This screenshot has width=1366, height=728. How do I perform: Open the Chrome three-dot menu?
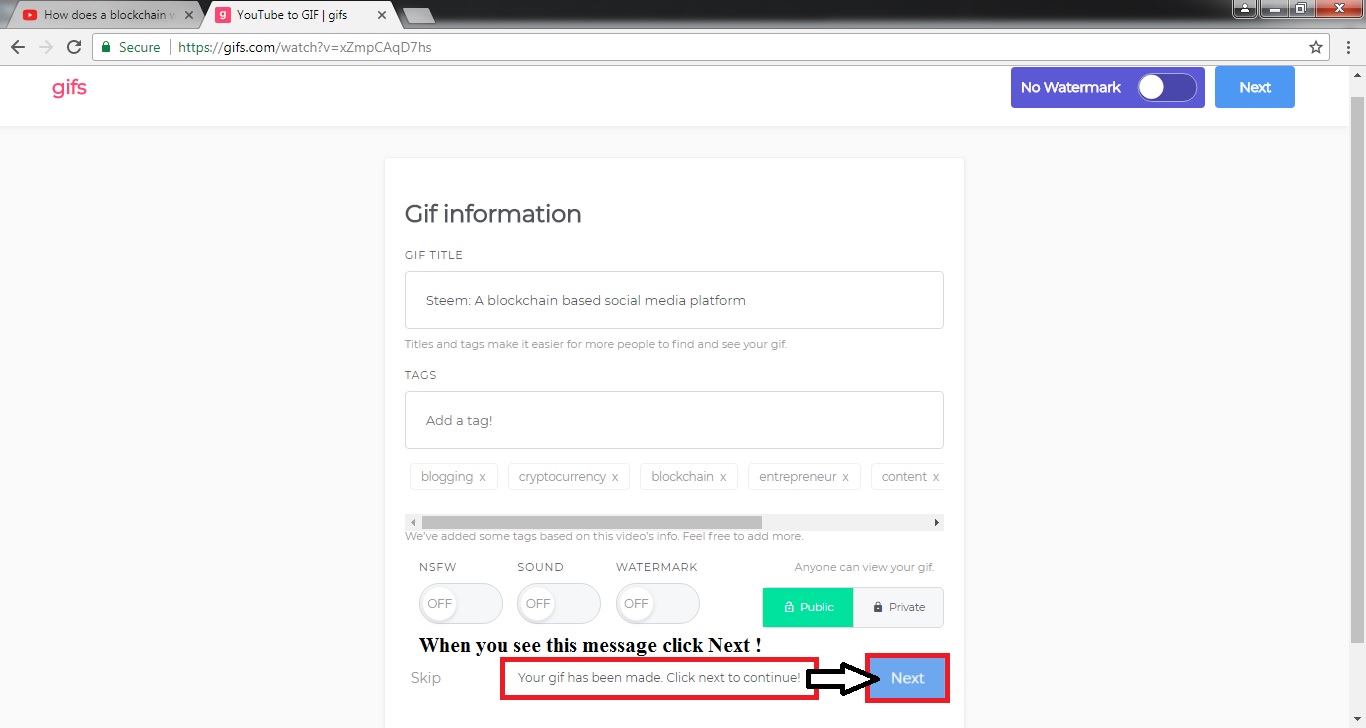(1347, 47)
